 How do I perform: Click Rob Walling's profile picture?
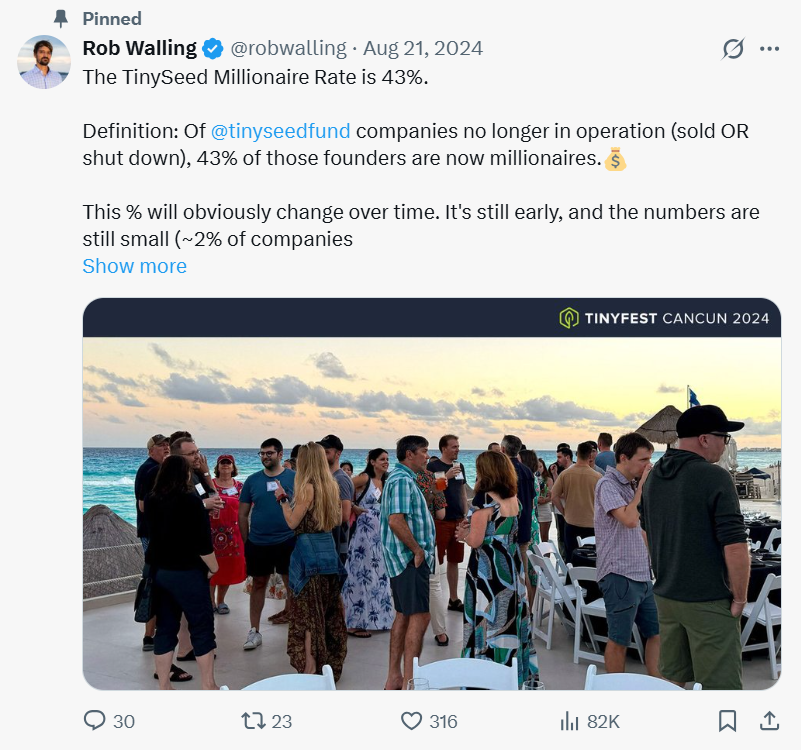[x=43, y=62]
